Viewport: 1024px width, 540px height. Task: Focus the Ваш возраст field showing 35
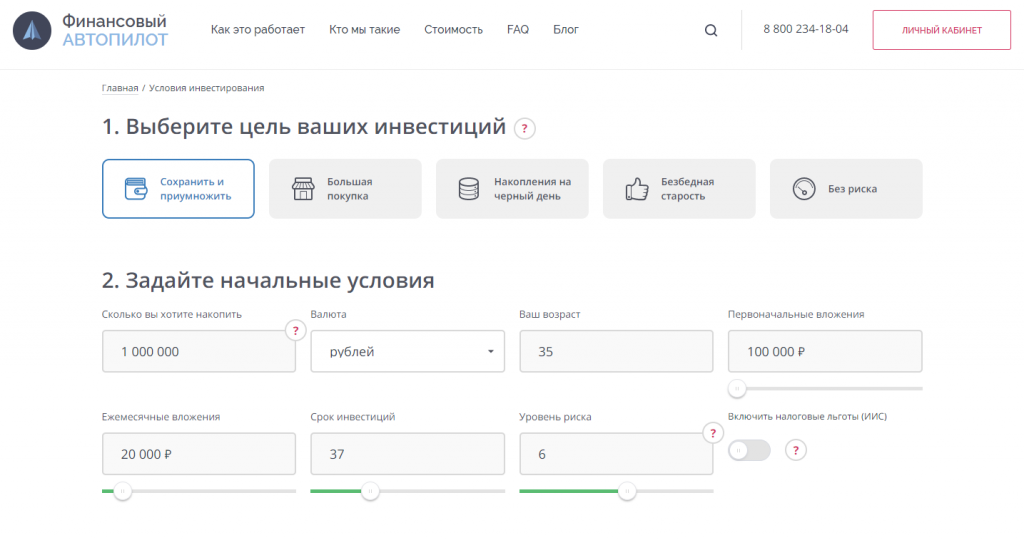[616, 351]
